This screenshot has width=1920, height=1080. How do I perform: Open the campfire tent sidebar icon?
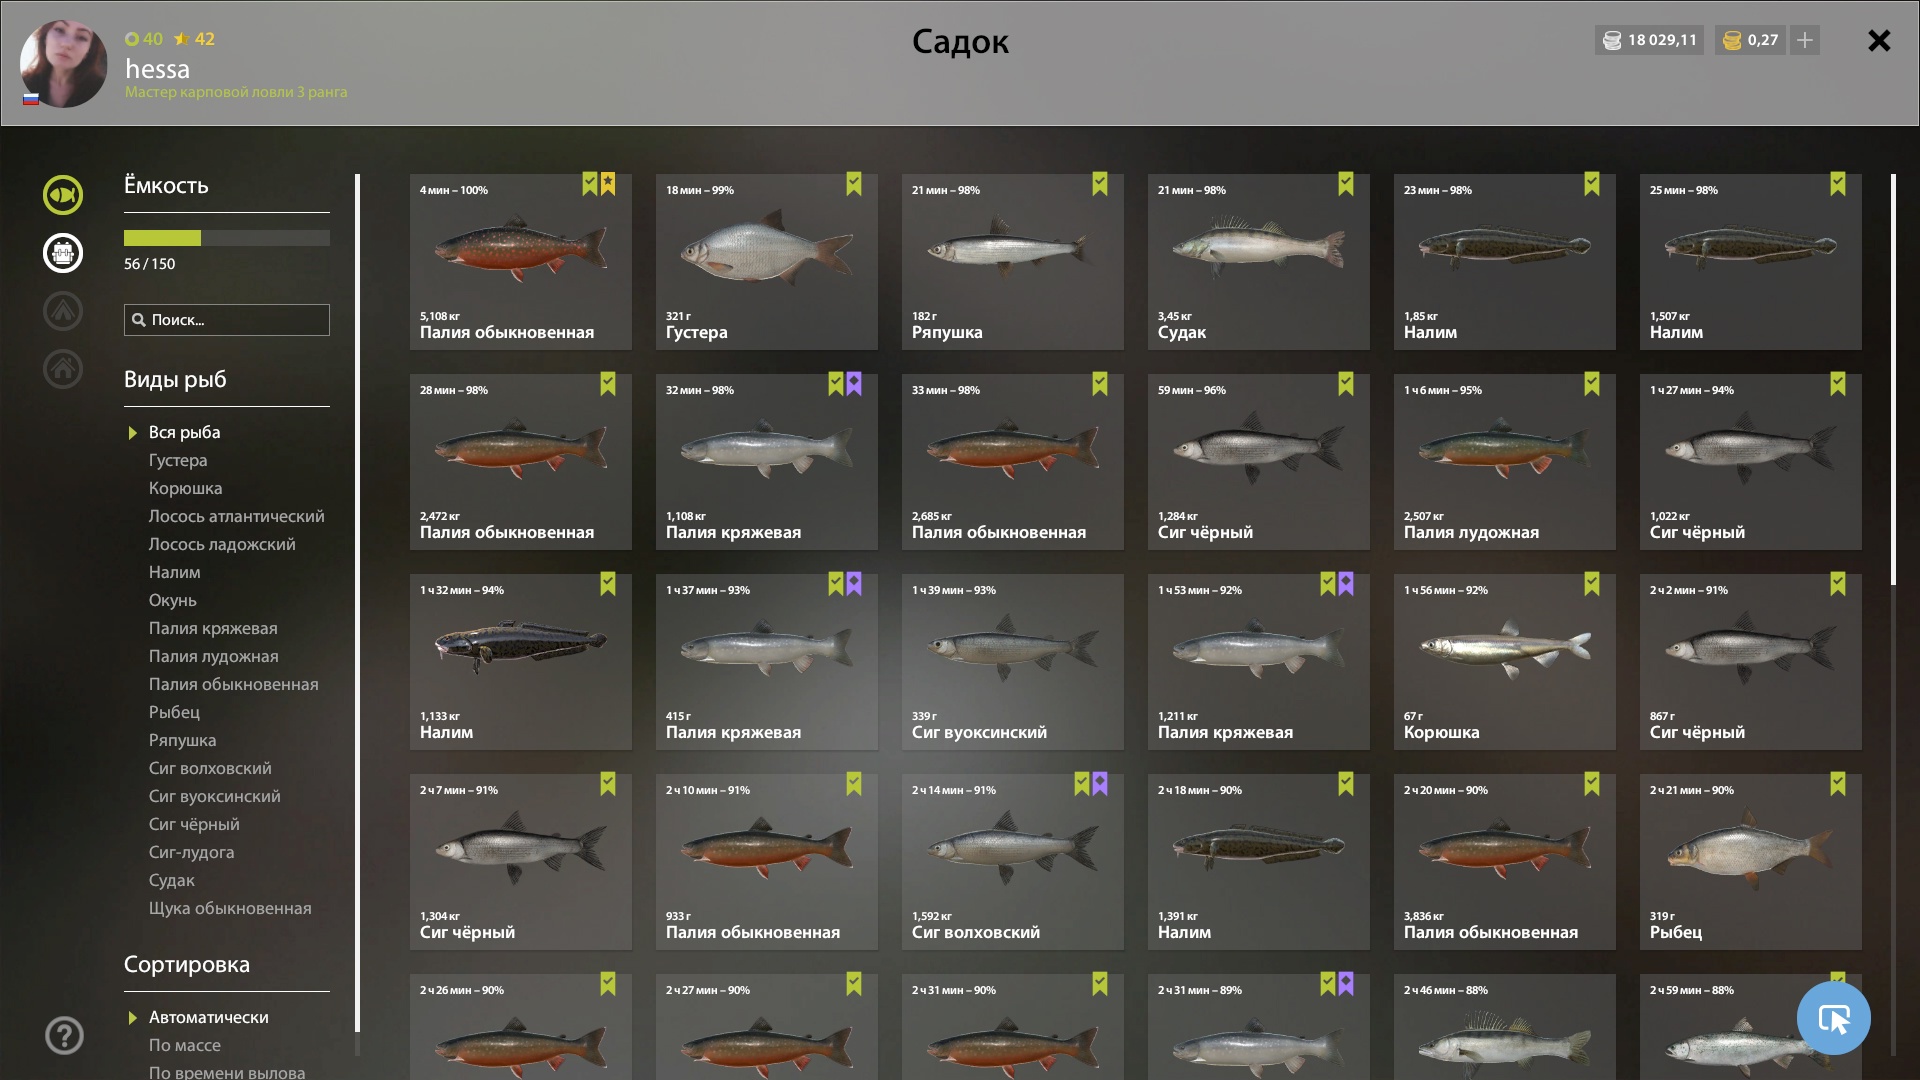[63, 311]
